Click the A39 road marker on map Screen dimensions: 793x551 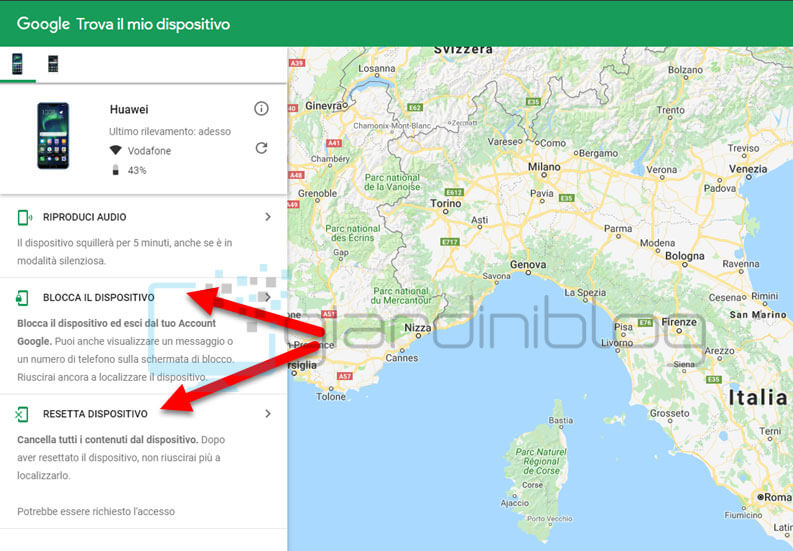pyautogui.click(x=296, y=63)
